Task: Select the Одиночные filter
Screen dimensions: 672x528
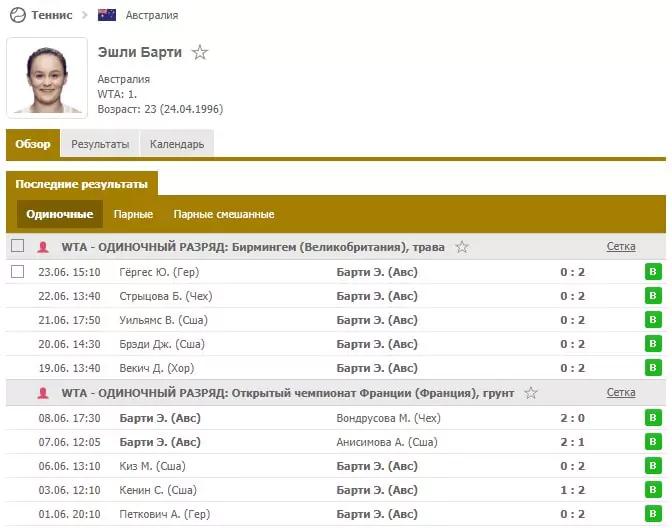Action: (x=60, y=214)
